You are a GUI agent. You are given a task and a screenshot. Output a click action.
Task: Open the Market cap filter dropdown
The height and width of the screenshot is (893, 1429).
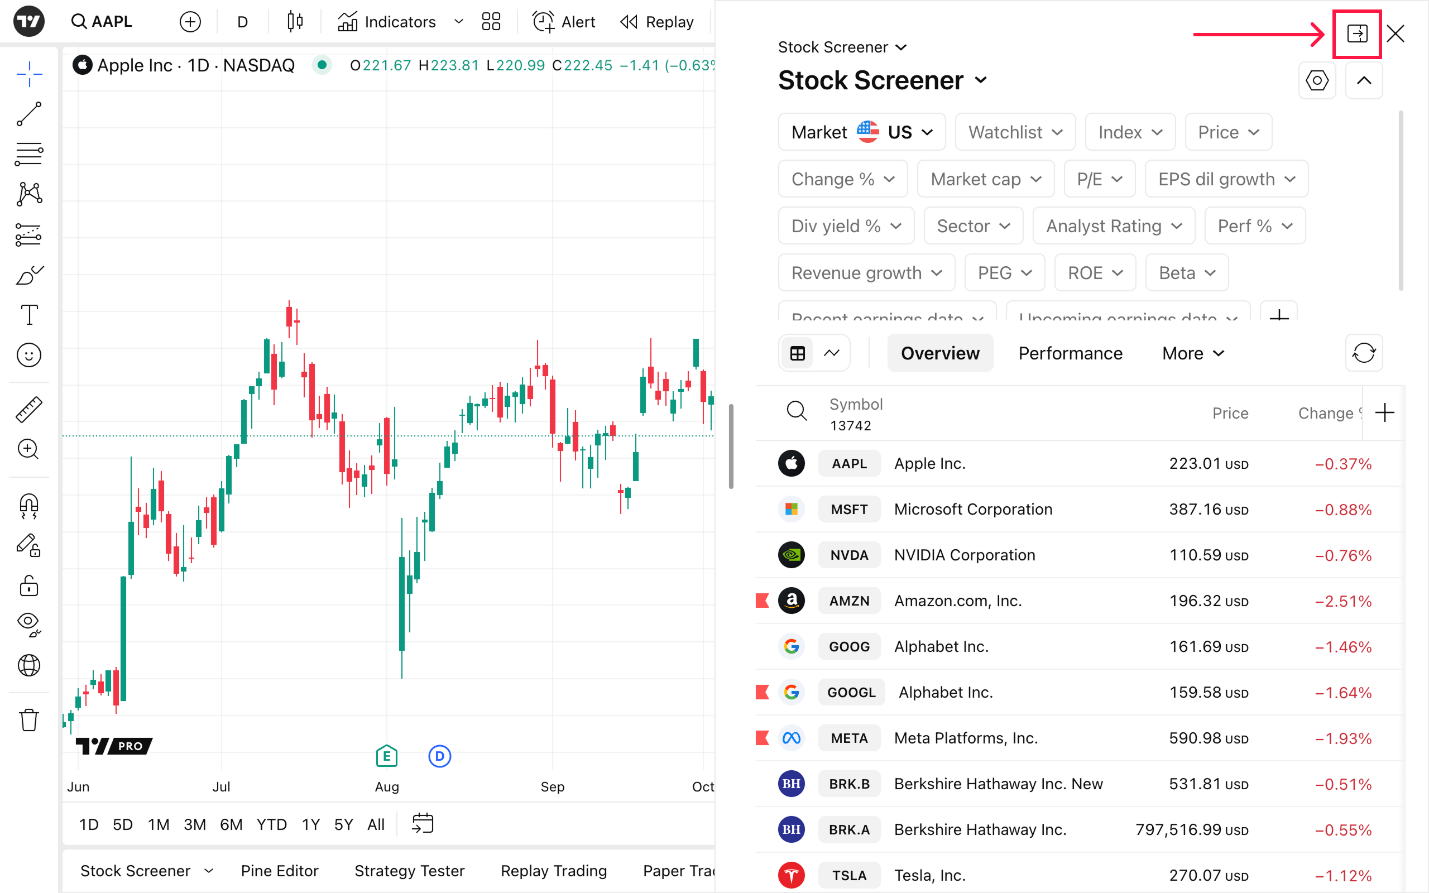[x=986, y=179]
